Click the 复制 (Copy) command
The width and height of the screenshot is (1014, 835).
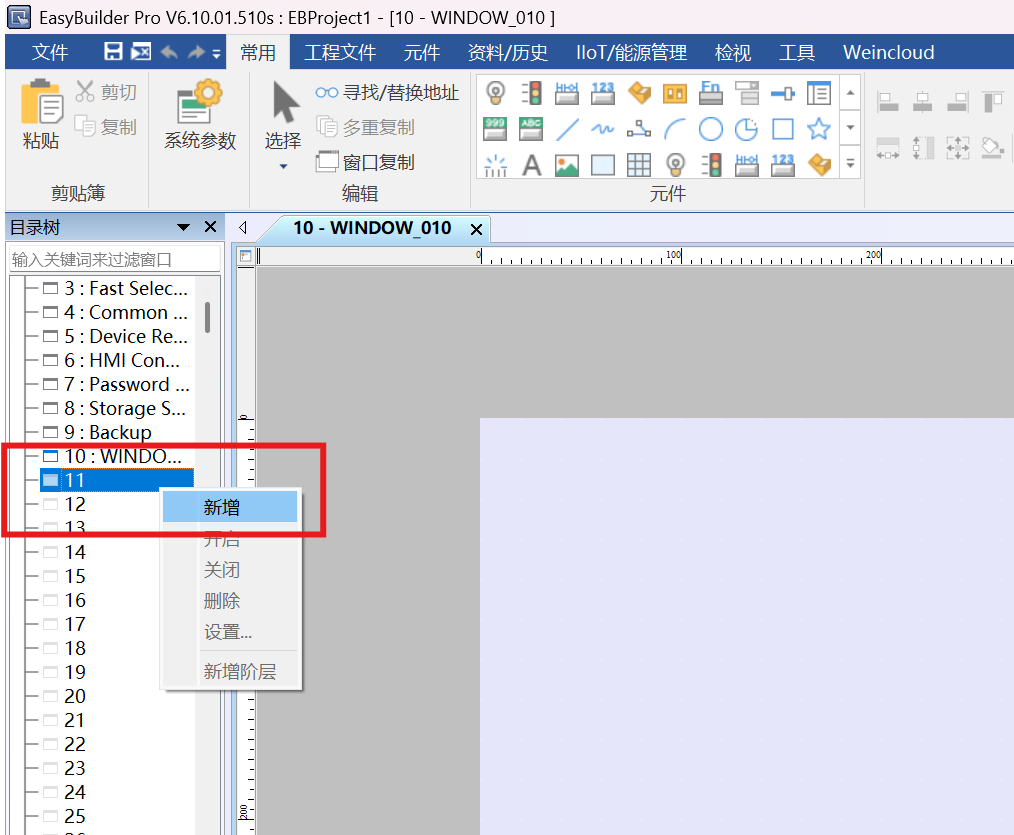[107, 127]
